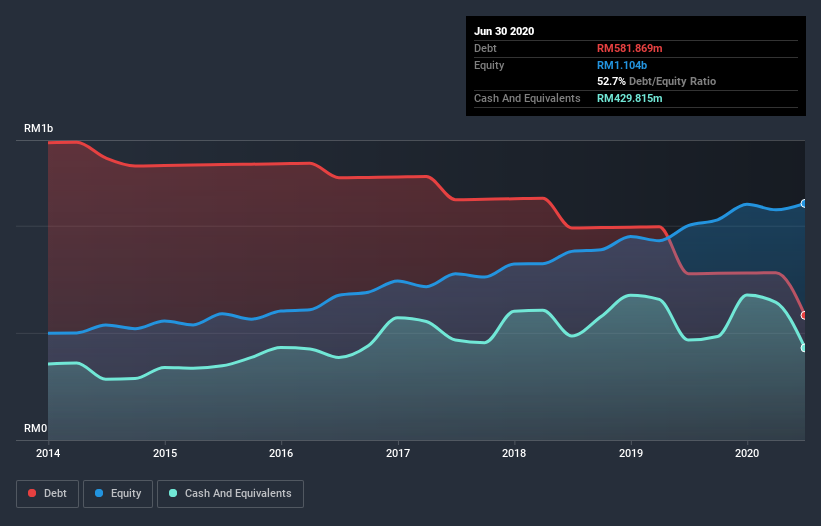
Task: Click the 2018 axis label
Action: coord(514,453)
